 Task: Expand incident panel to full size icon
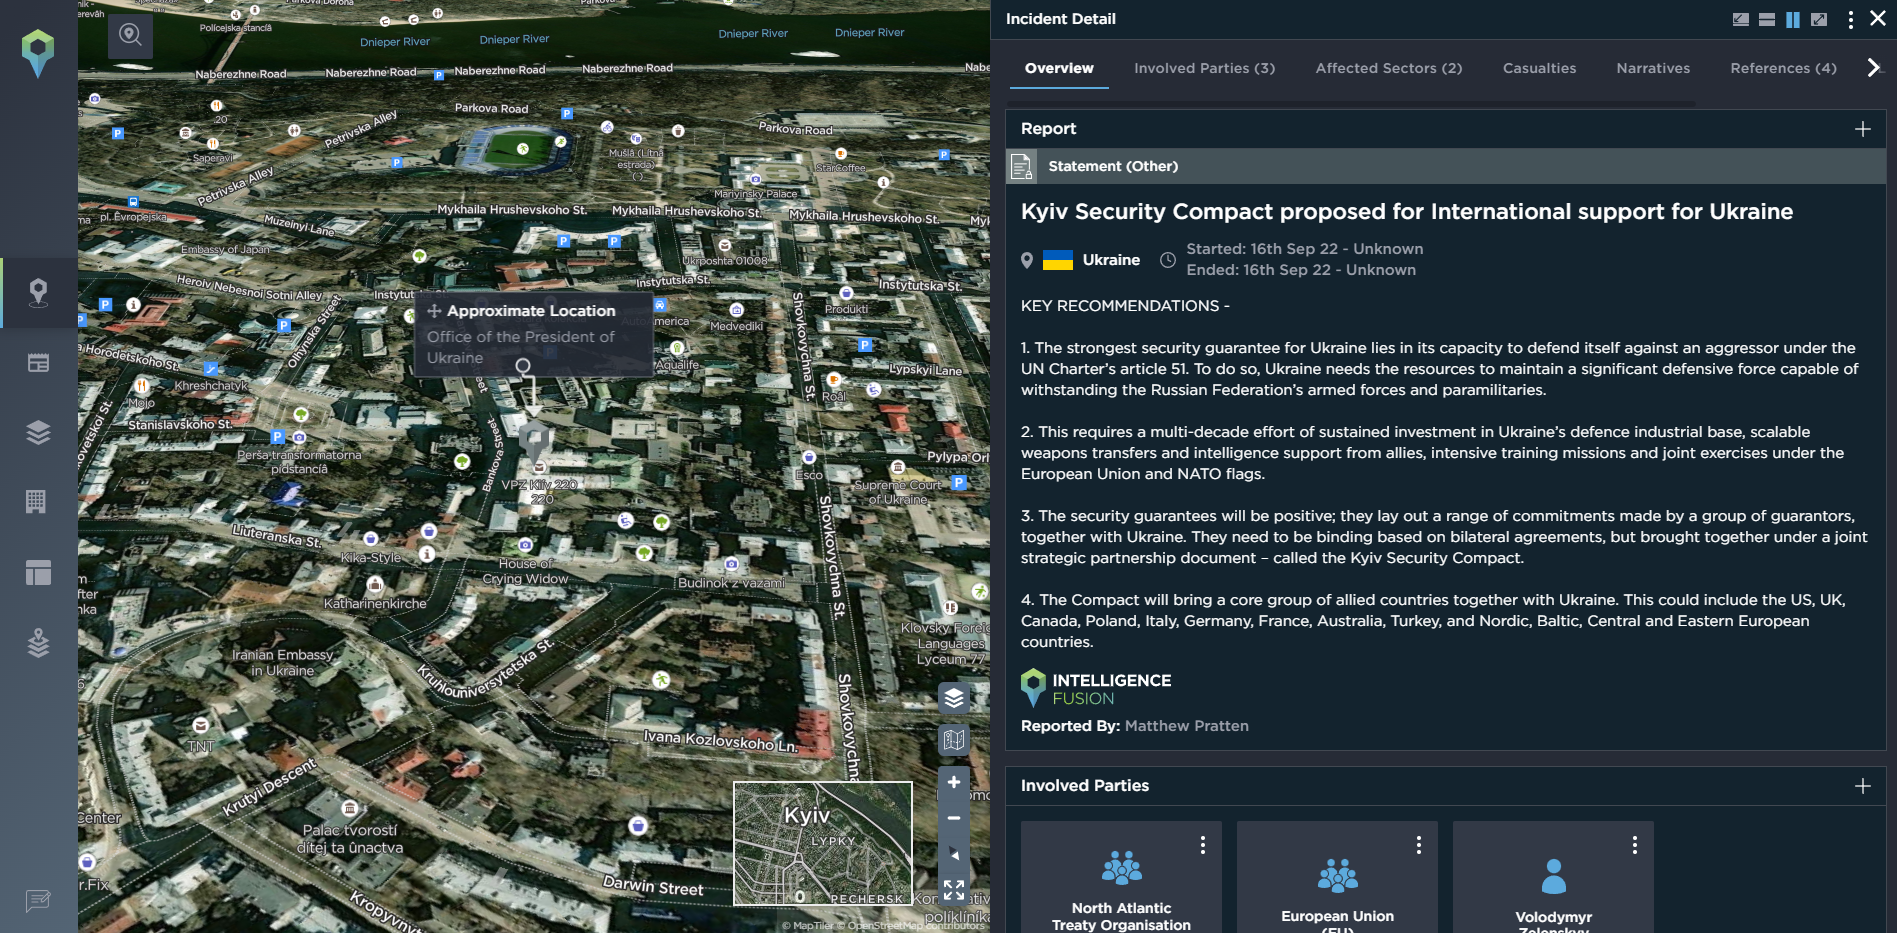1819,19
